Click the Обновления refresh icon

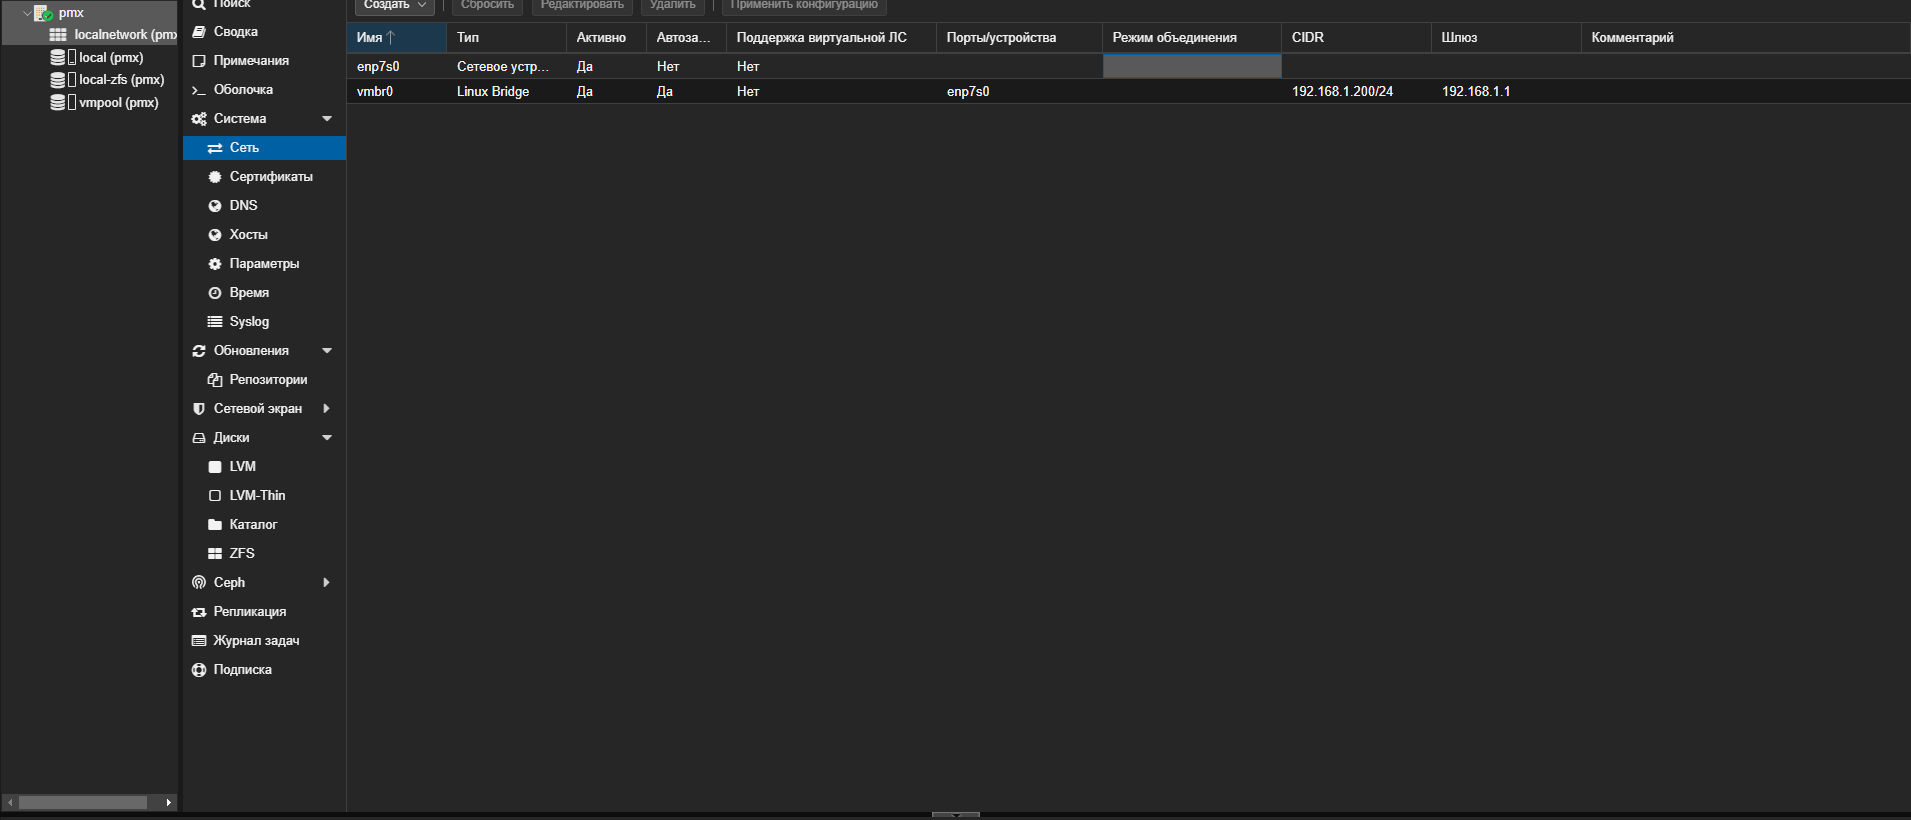tap(199, 351)
